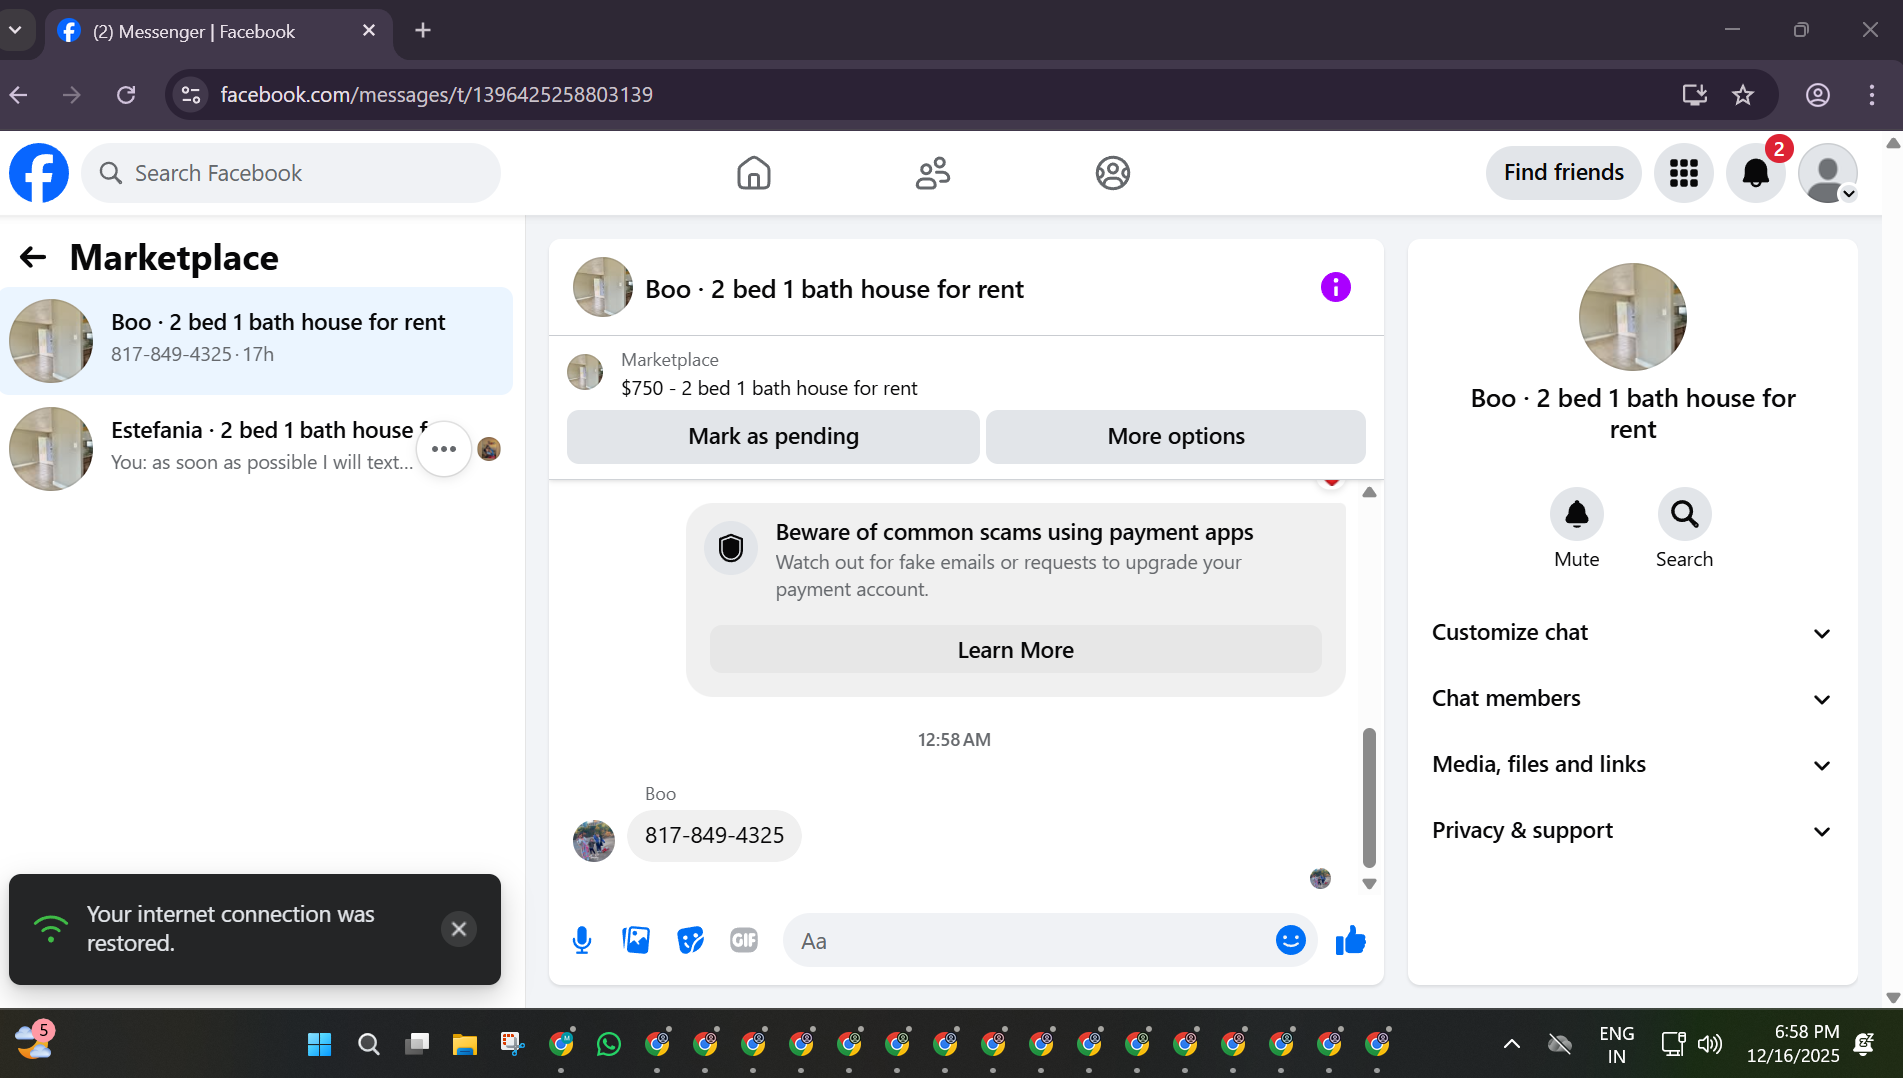The height and width of the screenshot is (1078, 1903).
Task: Open WhatsApp from the taskbar
Action: [x=608, y=1045]
